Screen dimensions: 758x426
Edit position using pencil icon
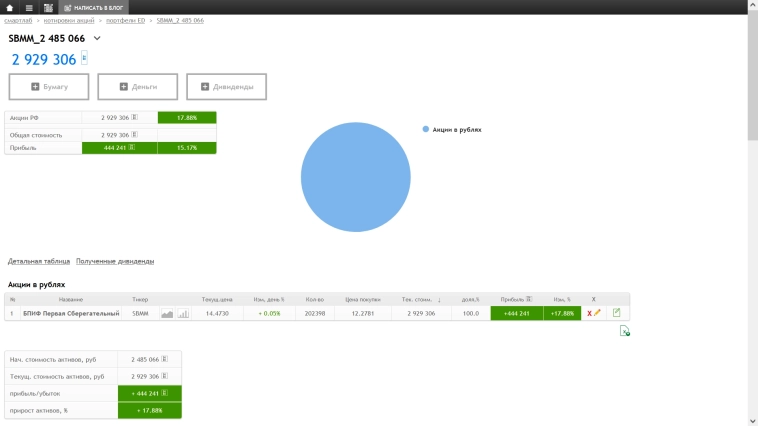[597, 314]
